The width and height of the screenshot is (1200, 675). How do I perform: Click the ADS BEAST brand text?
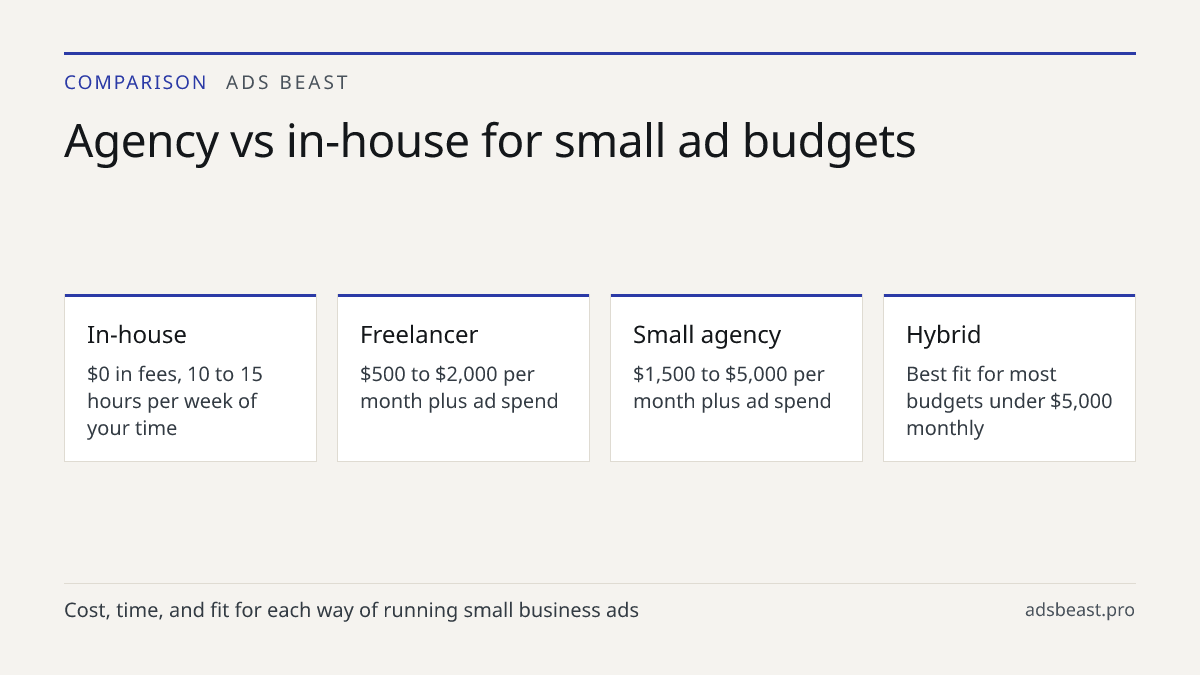[288, 83]
